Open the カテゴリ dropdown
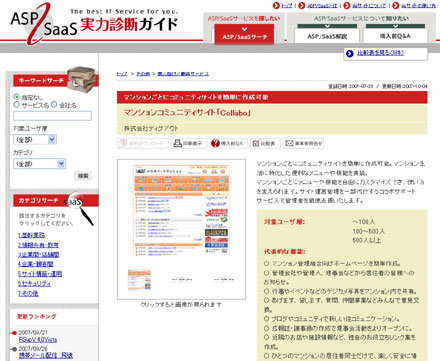 click(x=39, y=164)
